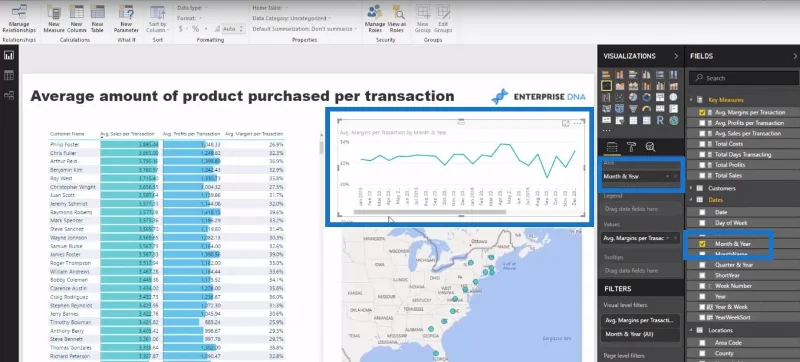Select the matrix visualization icon

646,120
